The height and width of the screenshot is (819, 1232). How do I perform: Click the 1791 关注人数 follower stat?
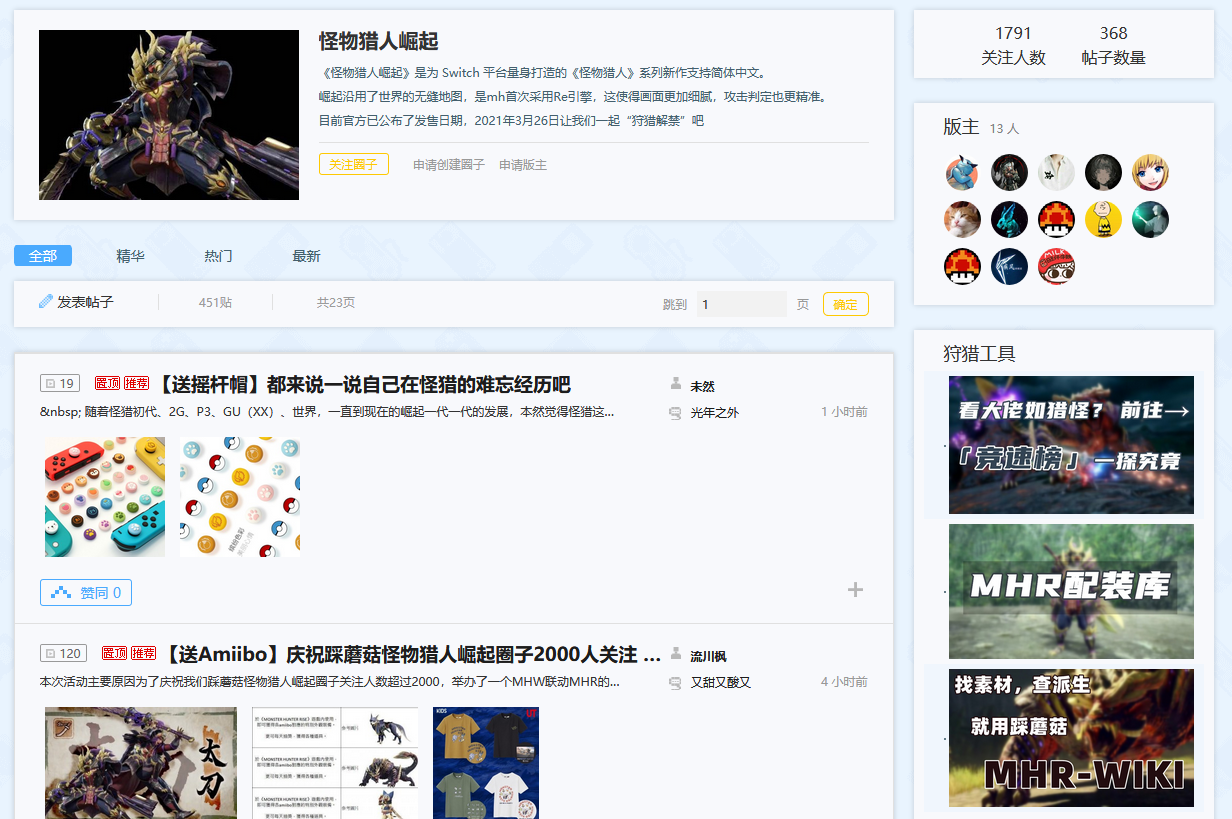(x=1013, y=45)
